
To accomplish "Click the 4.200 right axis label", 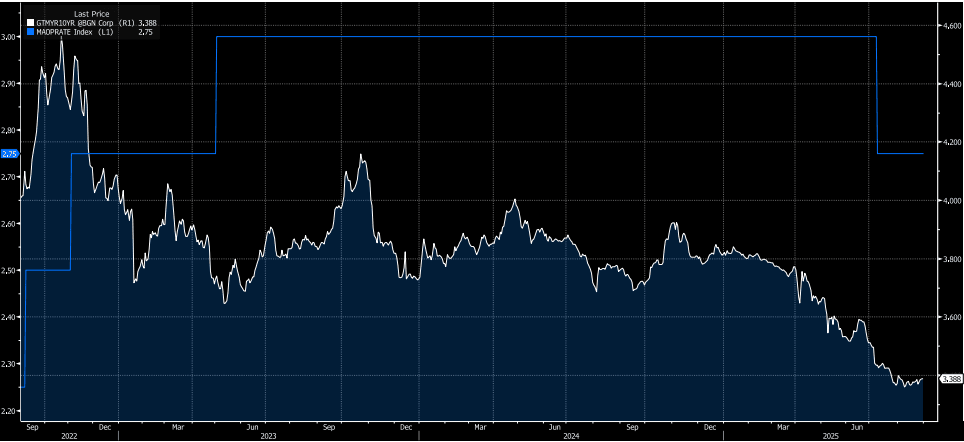I will click(x=951, y=143).
